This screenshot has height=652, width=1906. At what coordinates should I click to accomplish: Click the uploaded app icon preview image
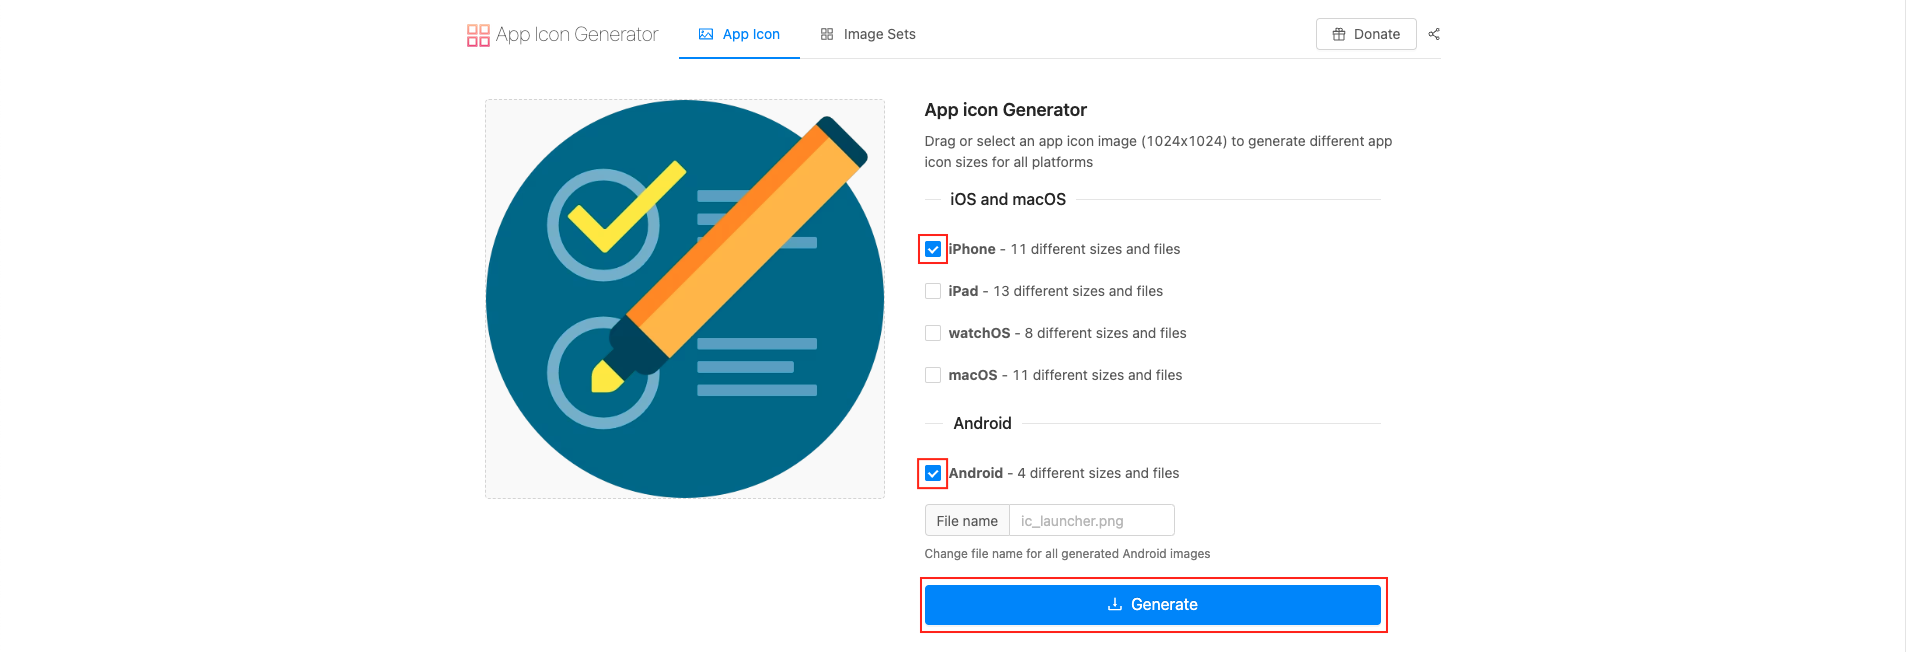pyautogui.click(x=685, y=299)
